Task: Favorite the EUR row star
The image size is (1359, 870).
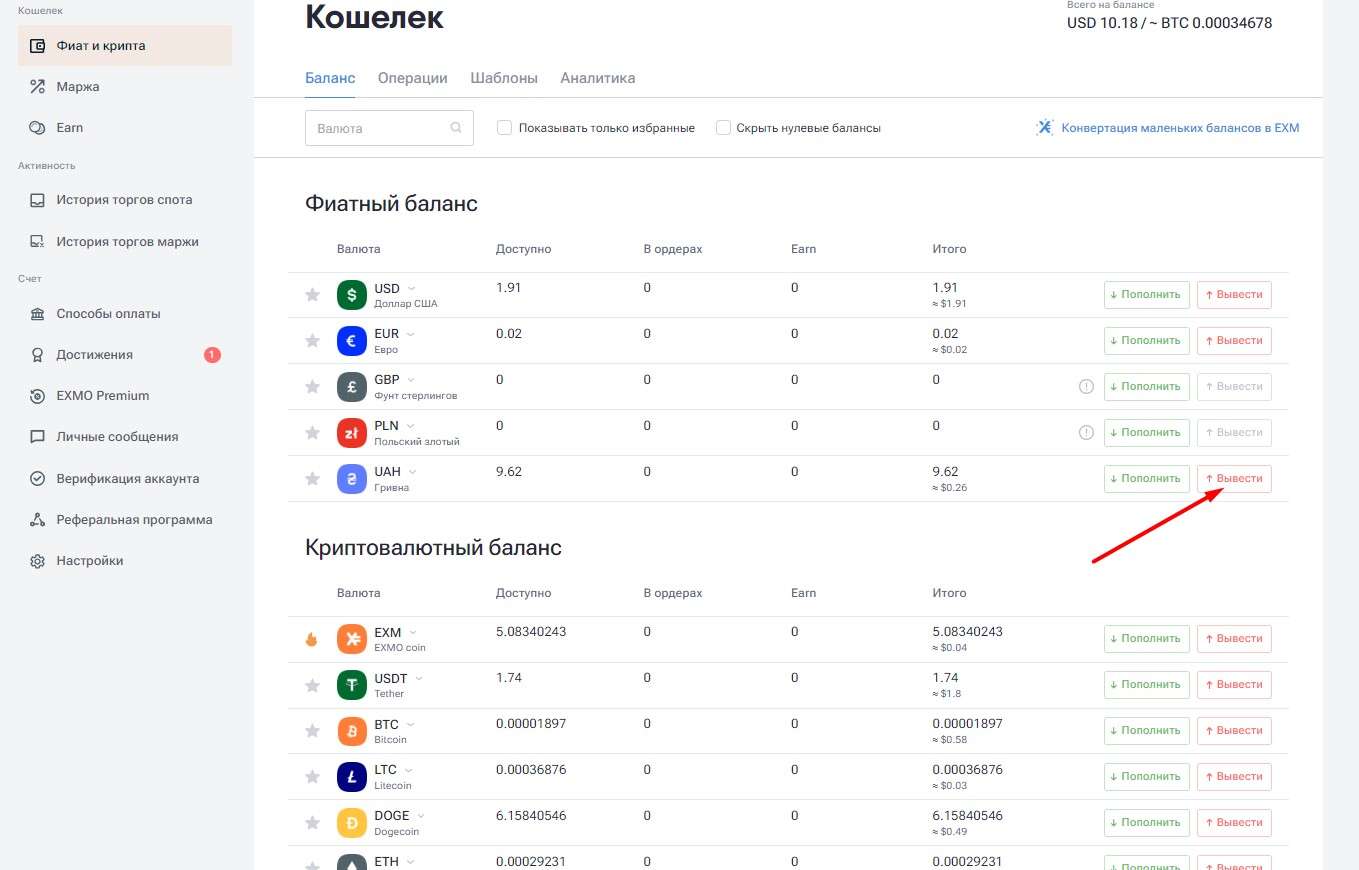Action: pyautogui.click(x=312, y=341)
